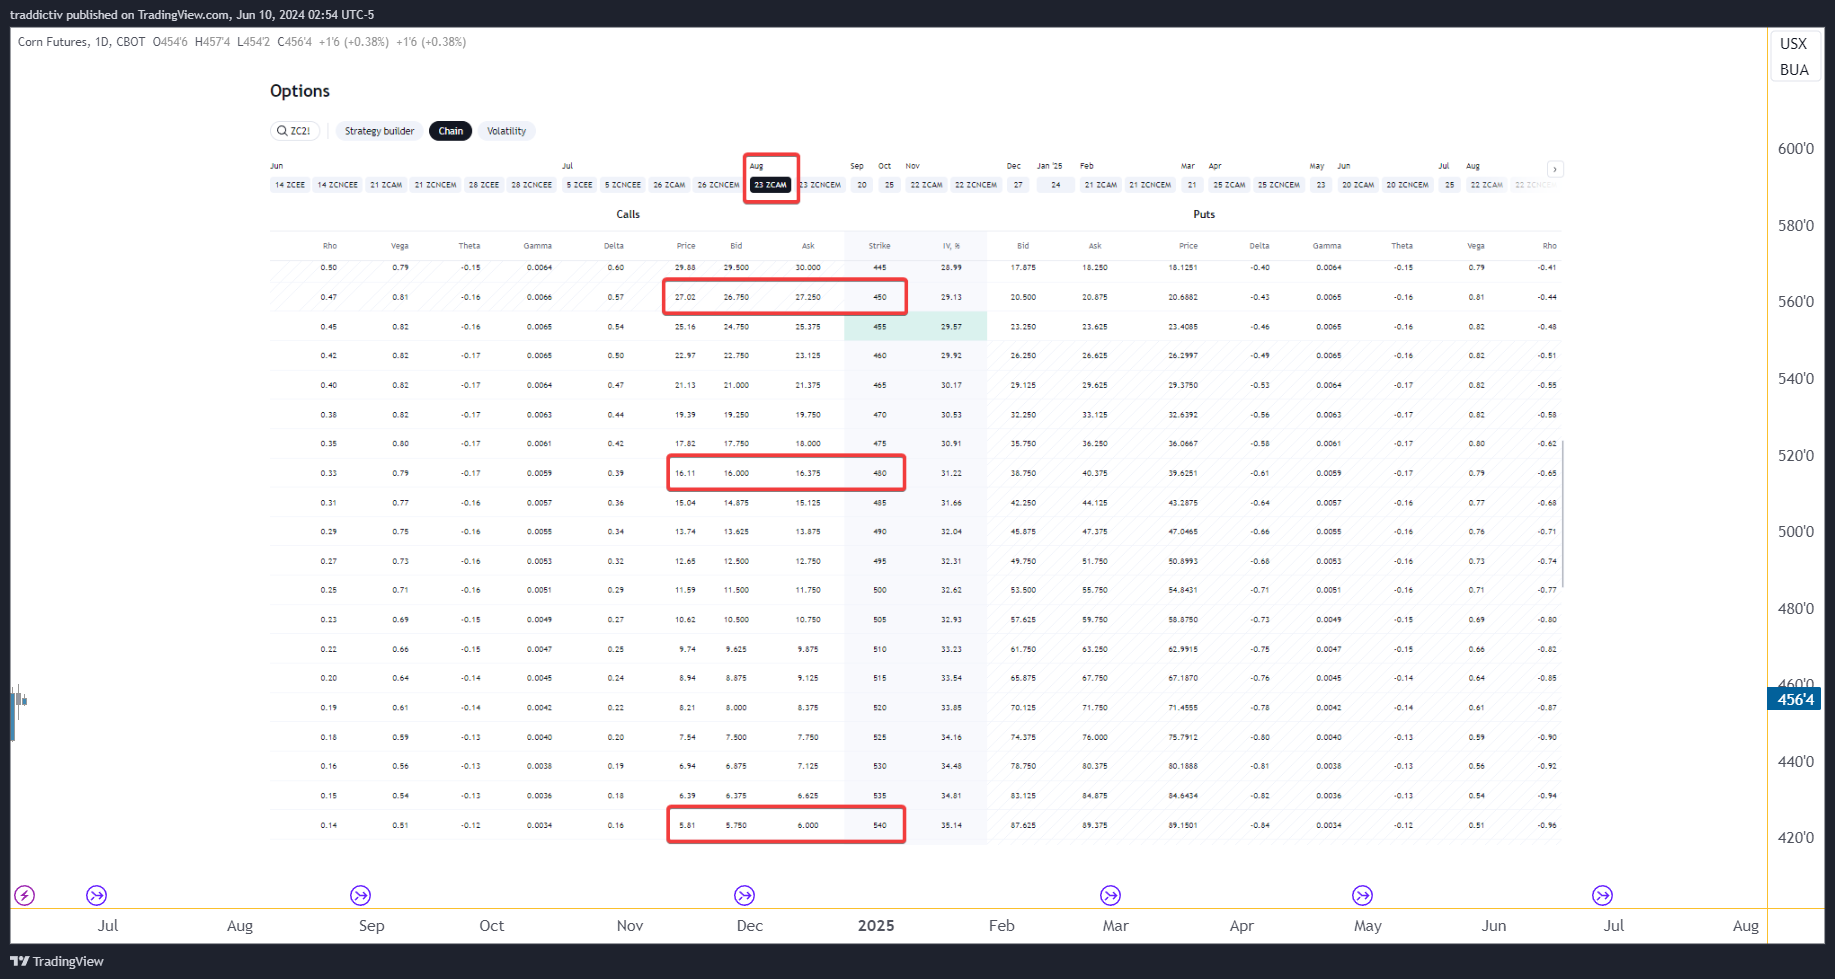Select the November 22 ZCNCEM expiration
The width and height of the screenshot is (1835, 979).
976,185
